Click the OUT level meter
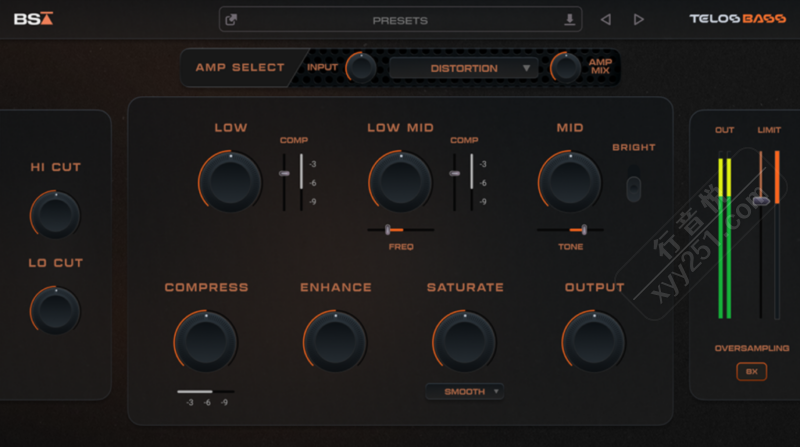The height and width of the screenshot is (447, 800). click(x=724, y=235)
